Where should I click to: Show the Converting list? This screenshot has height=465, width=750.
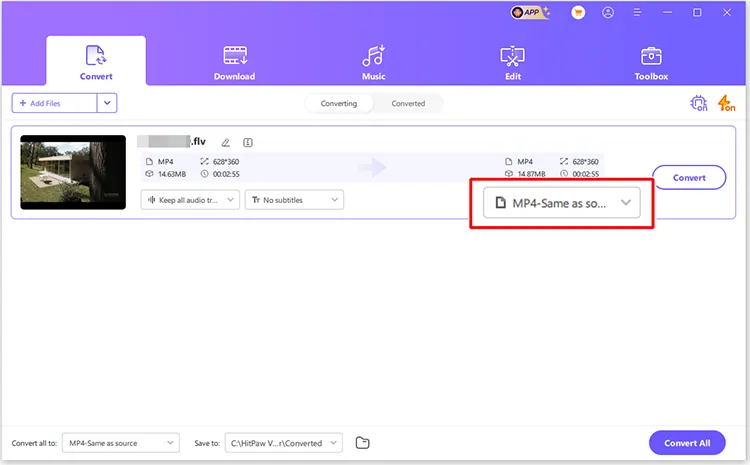pyautogui.click(x=339, y=103)
